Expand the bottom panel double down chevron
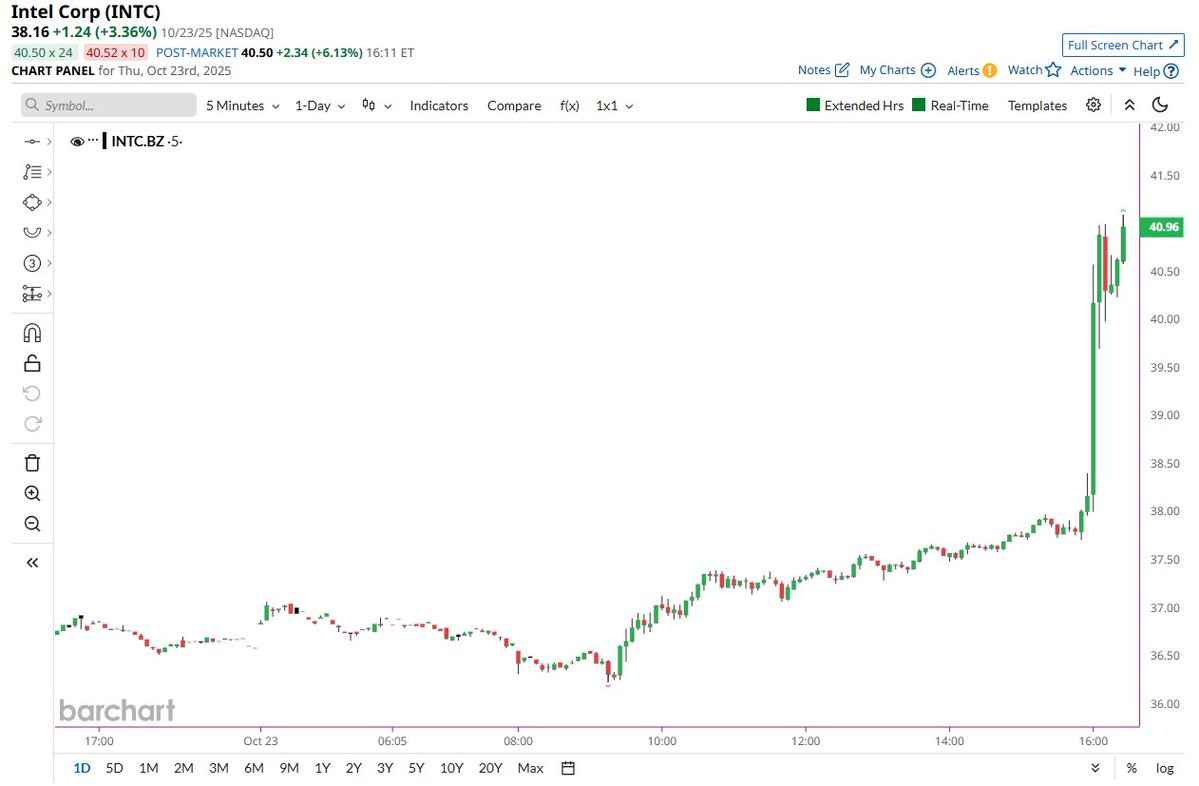Image resolution: width=1199 pixels, height=786 pixels. click(x=1095, y=768)
